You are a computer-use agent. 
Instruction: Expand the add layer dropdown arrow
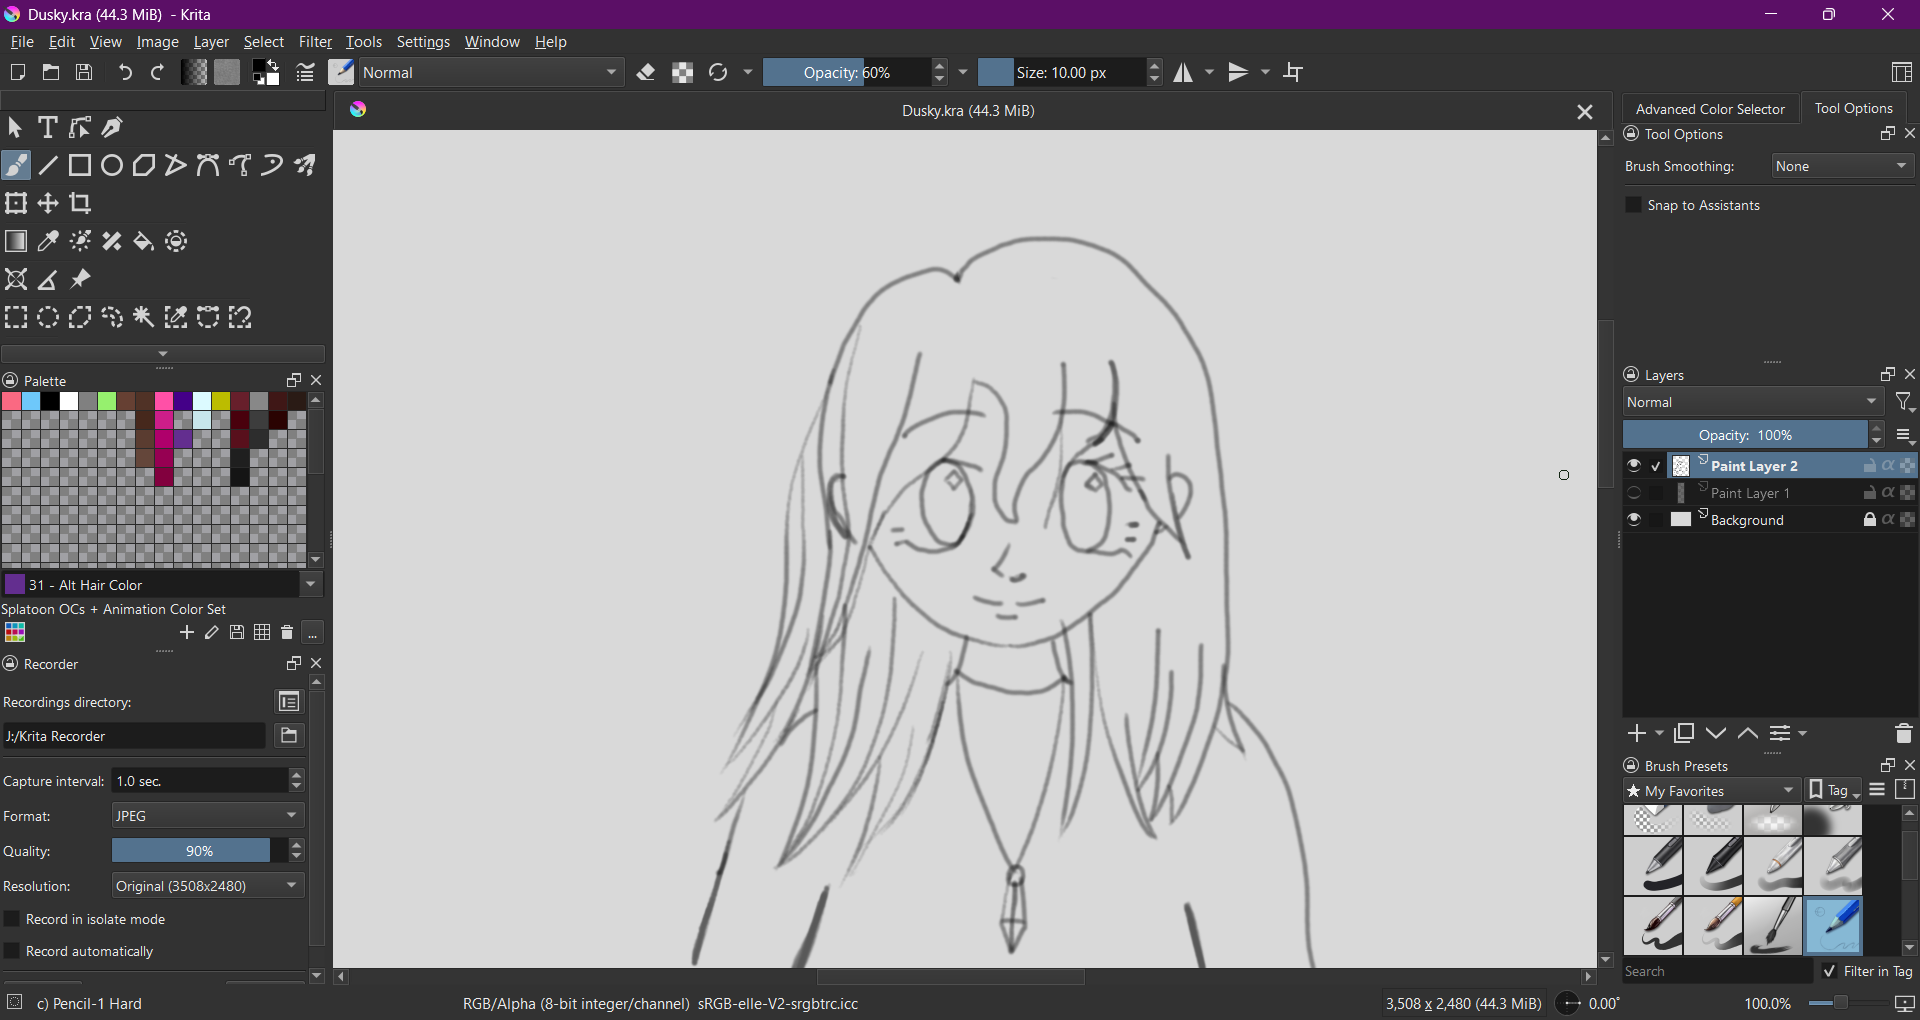coord(1660,734)
